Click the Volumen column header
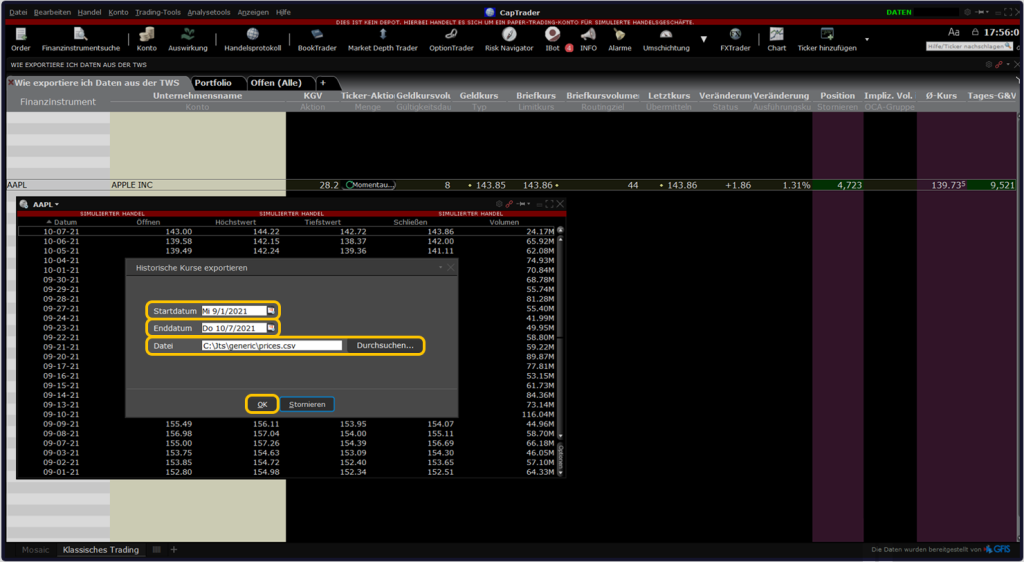The image size is (1024, 562). pos(504,222)
